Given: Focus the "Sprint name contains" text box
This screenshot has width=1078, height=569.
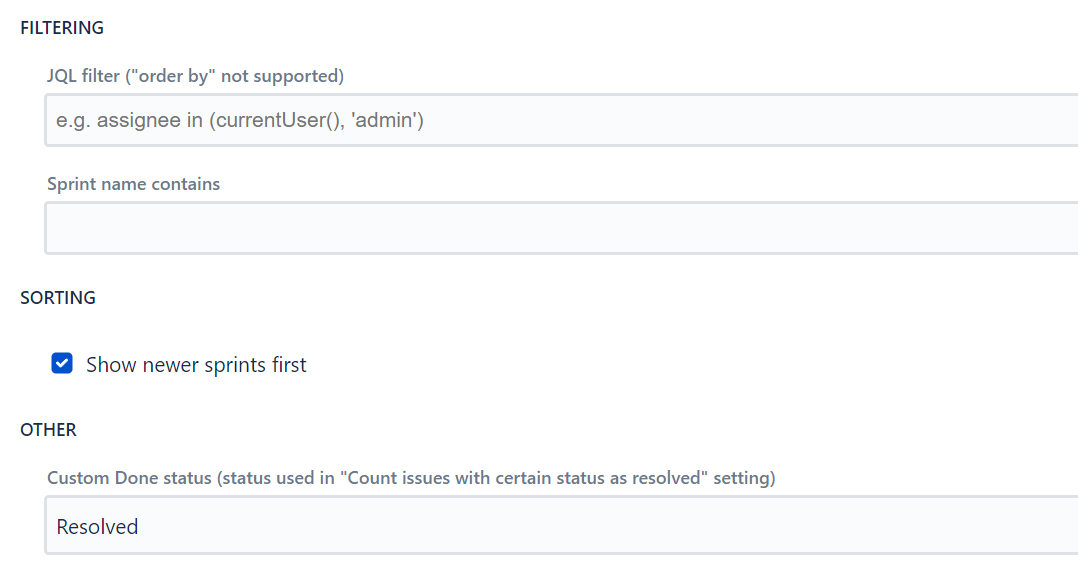Looking at the screenshot, I should click(x=560, y=228).
